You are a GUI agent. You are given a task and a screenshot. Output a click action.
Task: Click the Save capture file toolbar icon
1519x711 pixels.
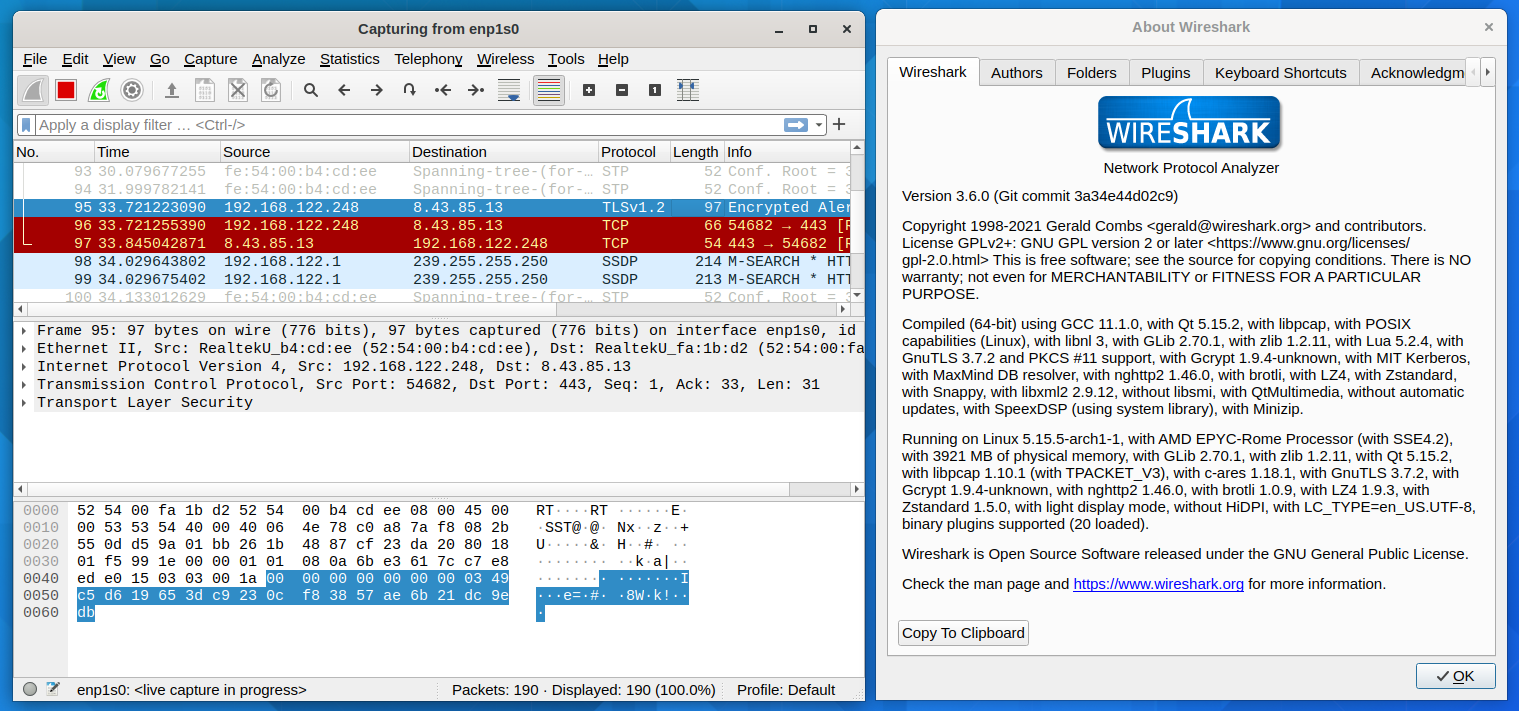[x=205, y=90]
